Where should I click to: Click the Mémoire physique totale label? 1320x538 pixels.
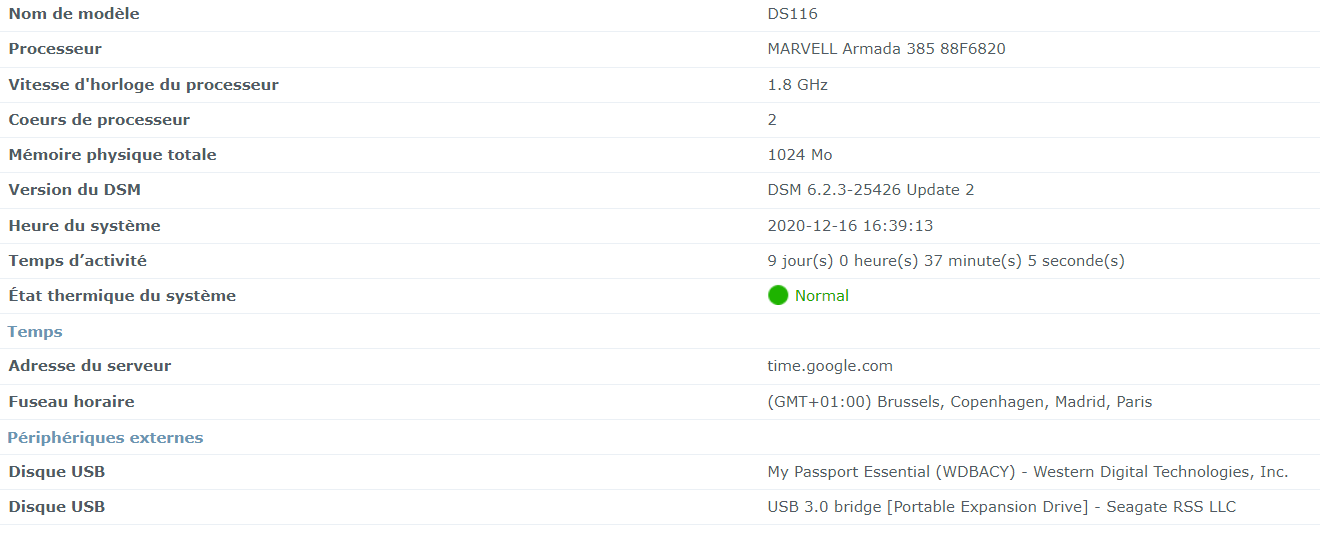(x=112, y=155)
